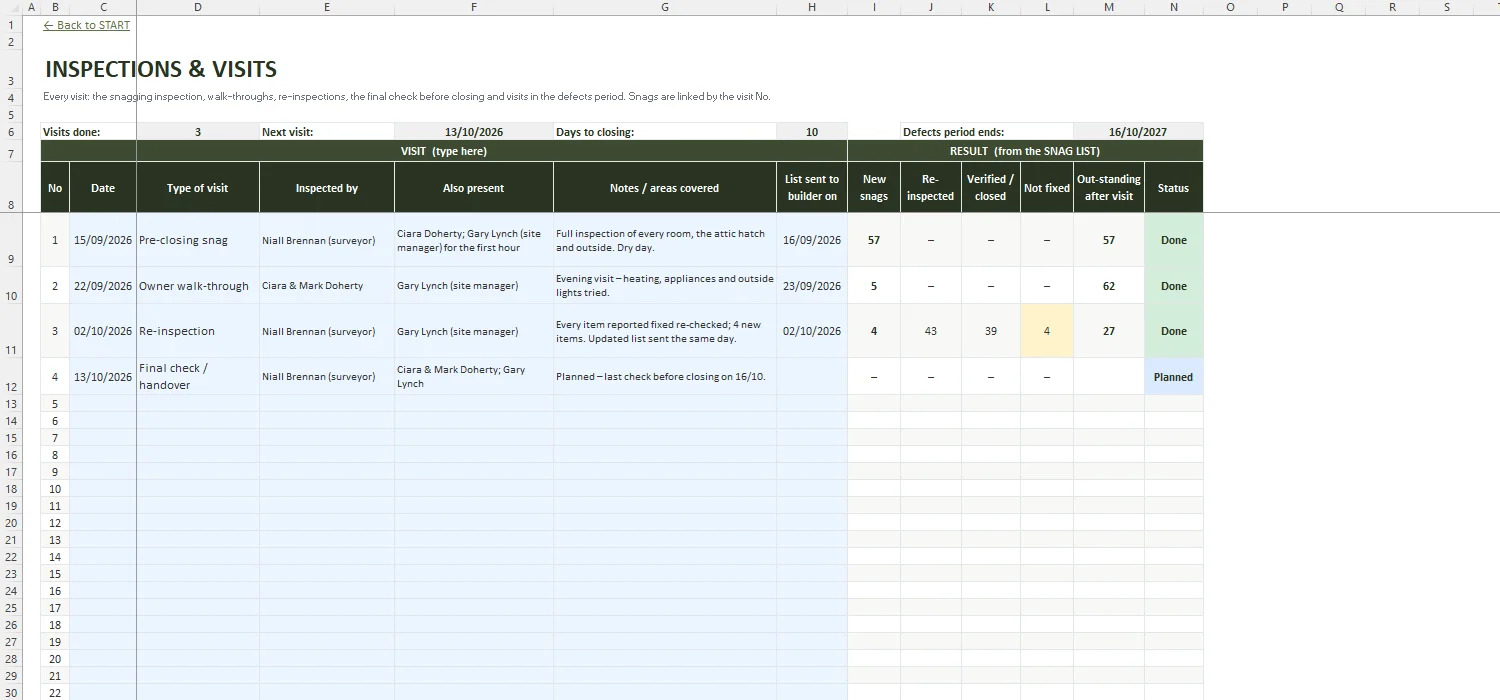Click the Verified / closed value 39

click(x=991, y=331)
